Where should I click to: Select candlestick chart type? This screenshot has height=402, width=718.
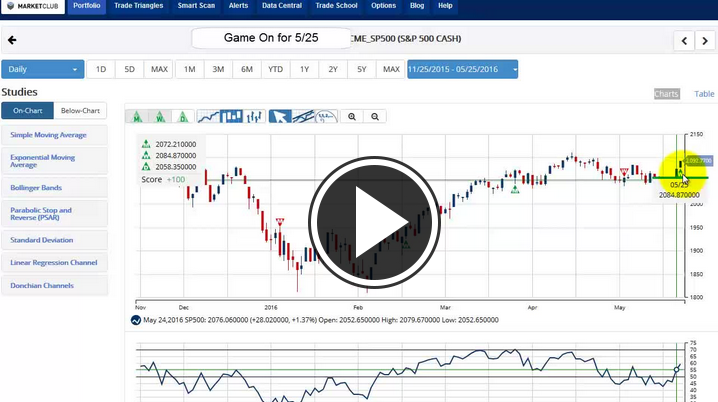click(231, 116)
